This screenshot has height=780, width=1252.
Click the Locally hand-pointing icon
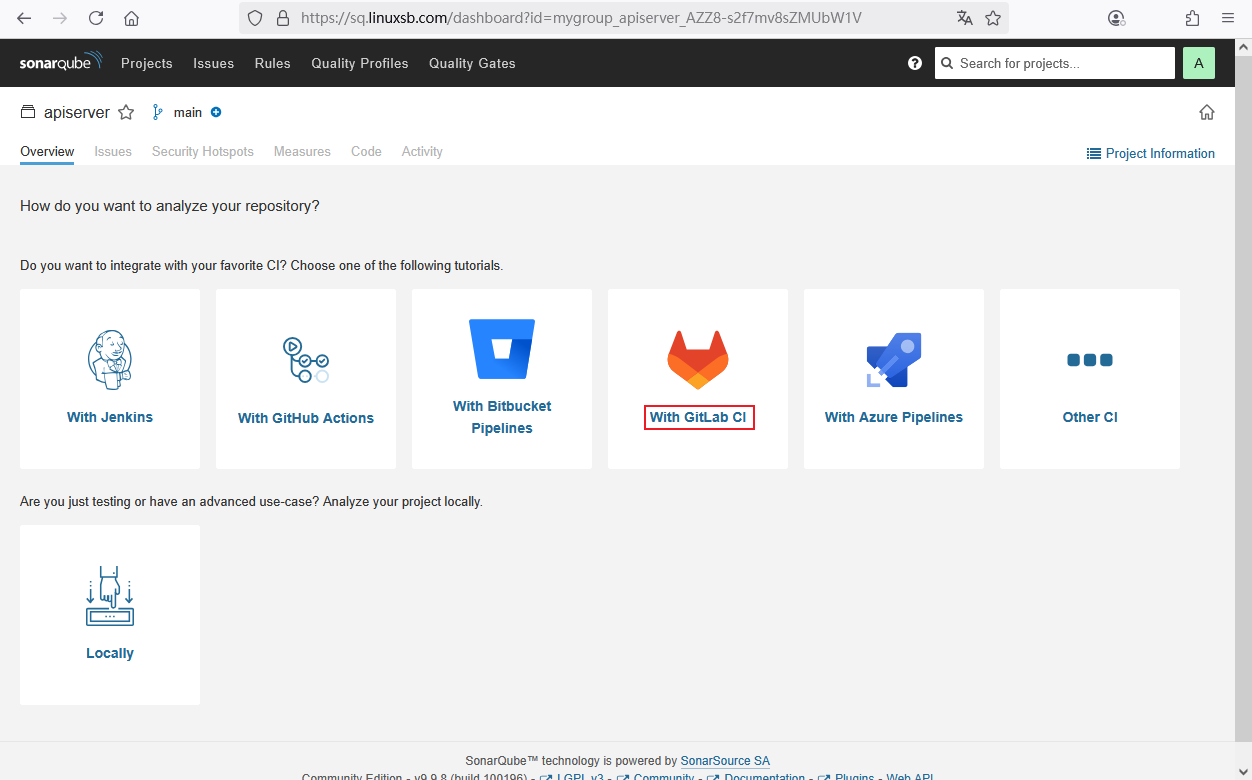[x=110, y=596]
